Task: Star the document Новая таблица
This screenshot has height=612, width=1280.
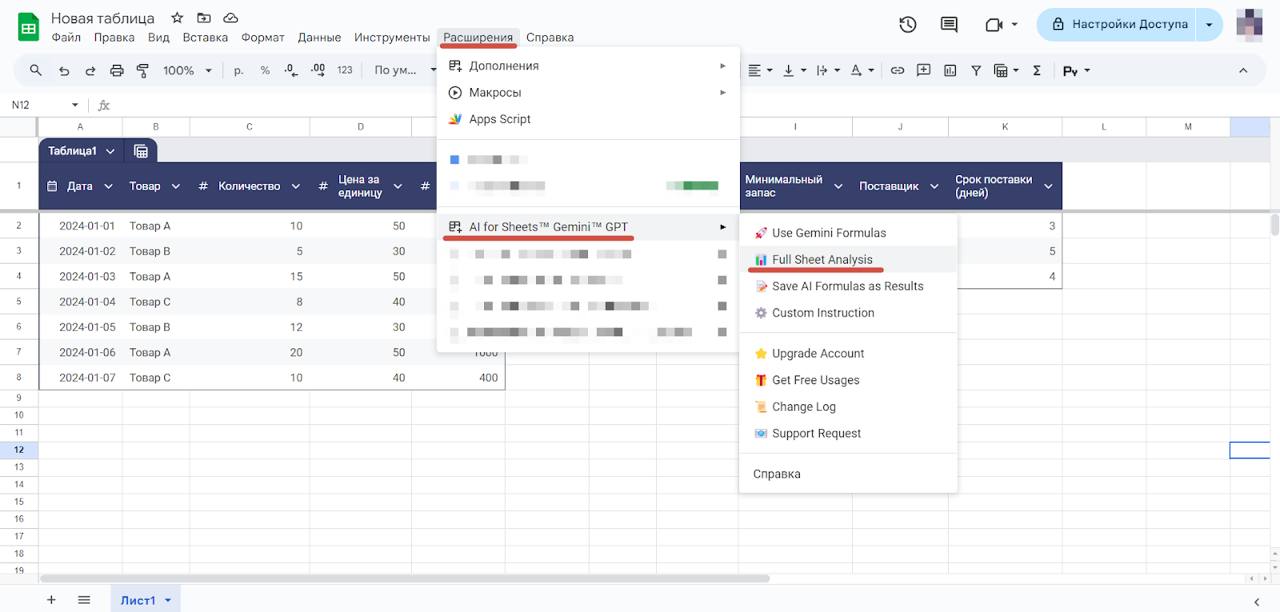Action: 177,18
